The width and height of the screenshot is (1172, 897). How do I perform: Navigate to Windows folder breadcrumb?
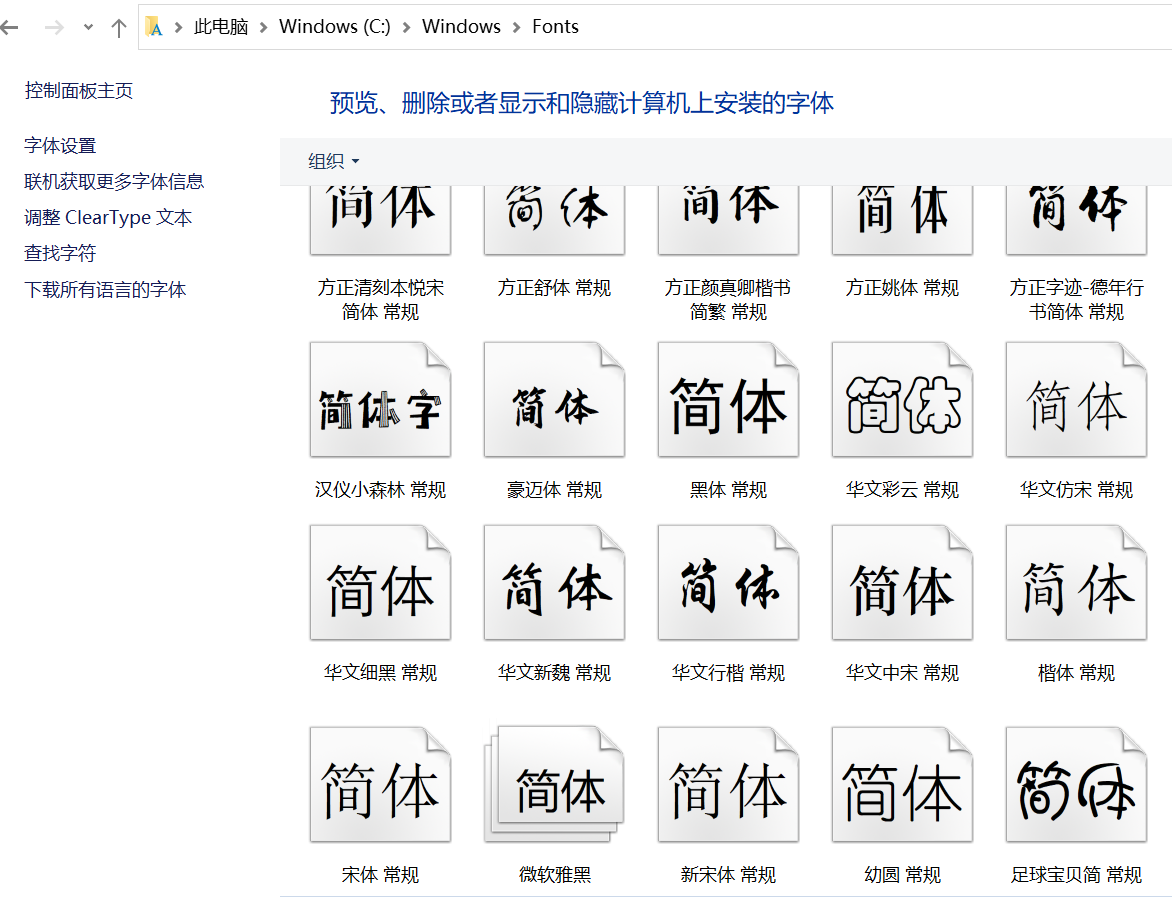pos(461,27)
